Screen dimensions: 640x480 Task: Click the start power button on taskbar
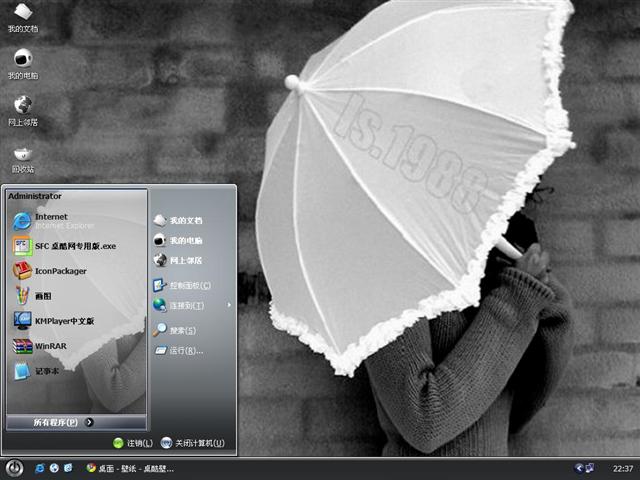tap(15, 468)
